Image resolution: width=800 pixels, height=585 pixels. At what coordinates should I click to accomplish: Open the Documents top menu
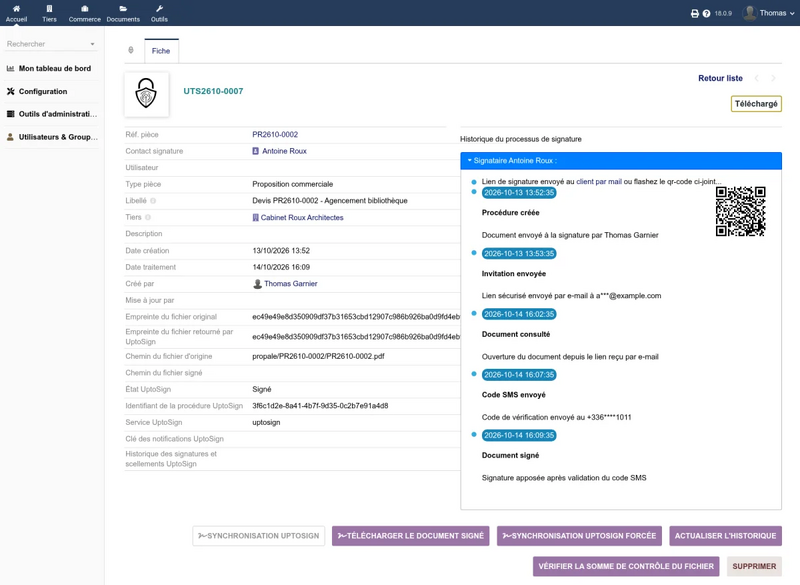coord(123,13)
